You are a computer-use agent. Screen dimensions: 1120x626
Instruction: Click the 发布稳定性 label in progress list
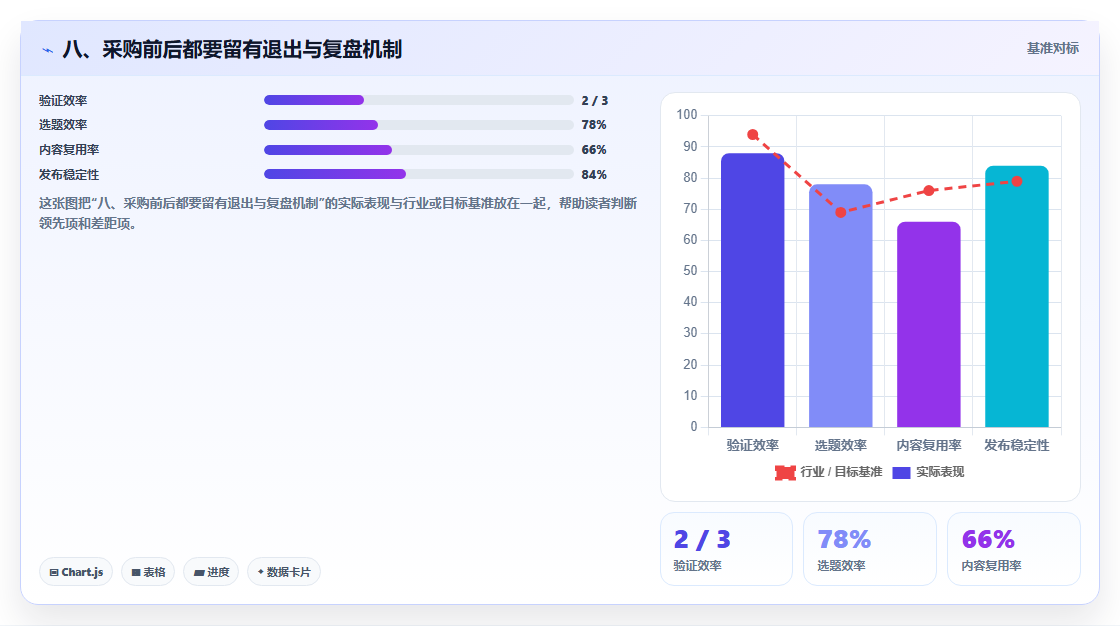pyautogui.click(x=69, y=174)
